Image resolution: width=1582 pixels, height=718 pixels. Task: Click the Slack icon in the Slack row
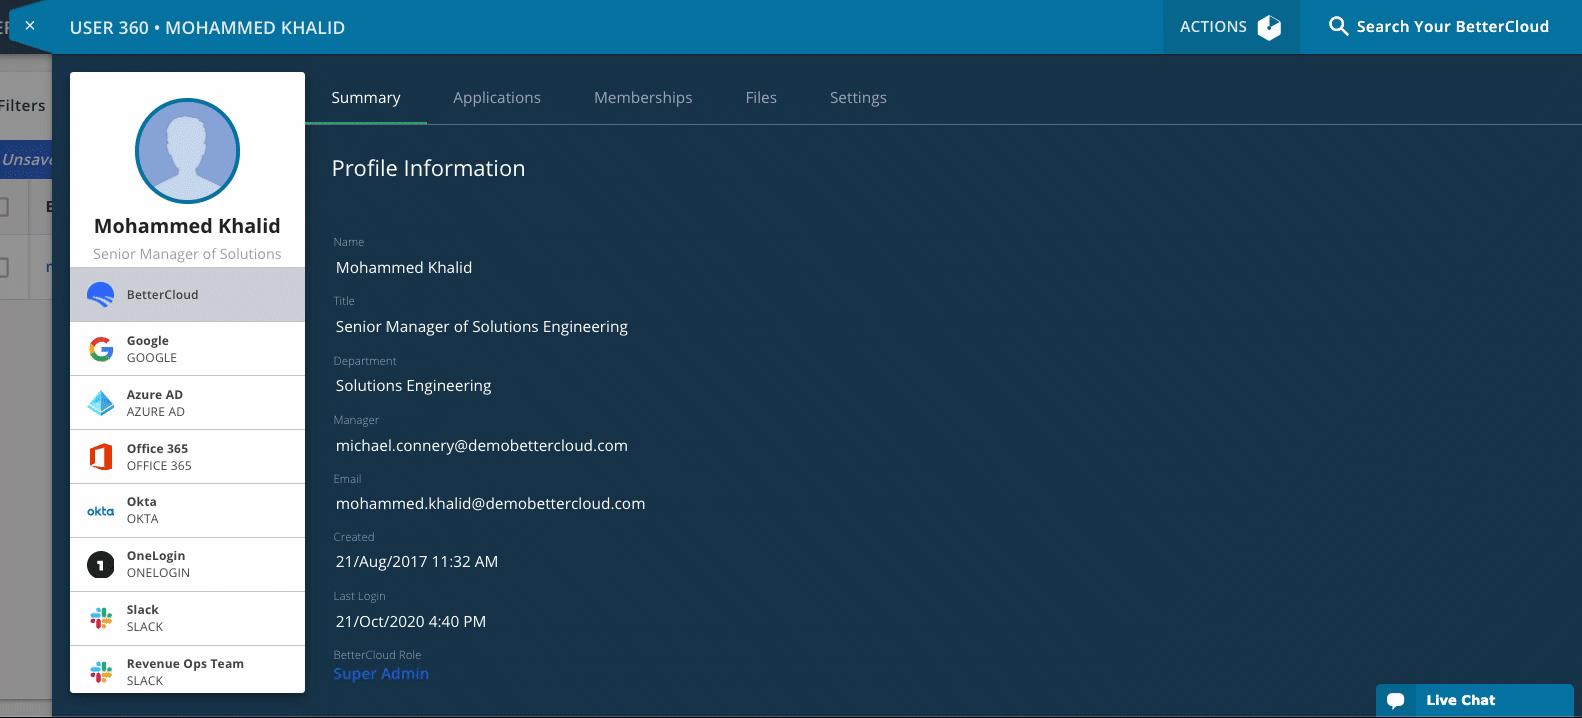(101, 618)
